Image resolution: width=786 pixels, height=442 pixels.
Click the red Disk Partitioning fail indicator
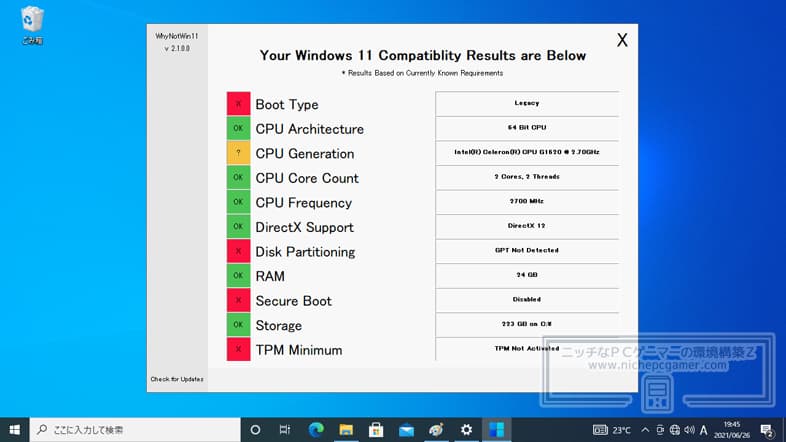238,251
